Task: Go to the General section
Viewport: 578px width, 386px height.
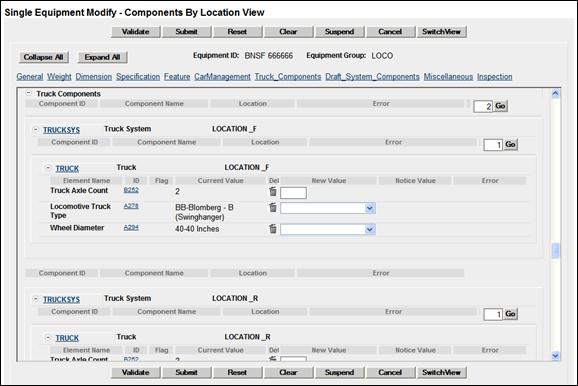Action: tap(29, 77)
